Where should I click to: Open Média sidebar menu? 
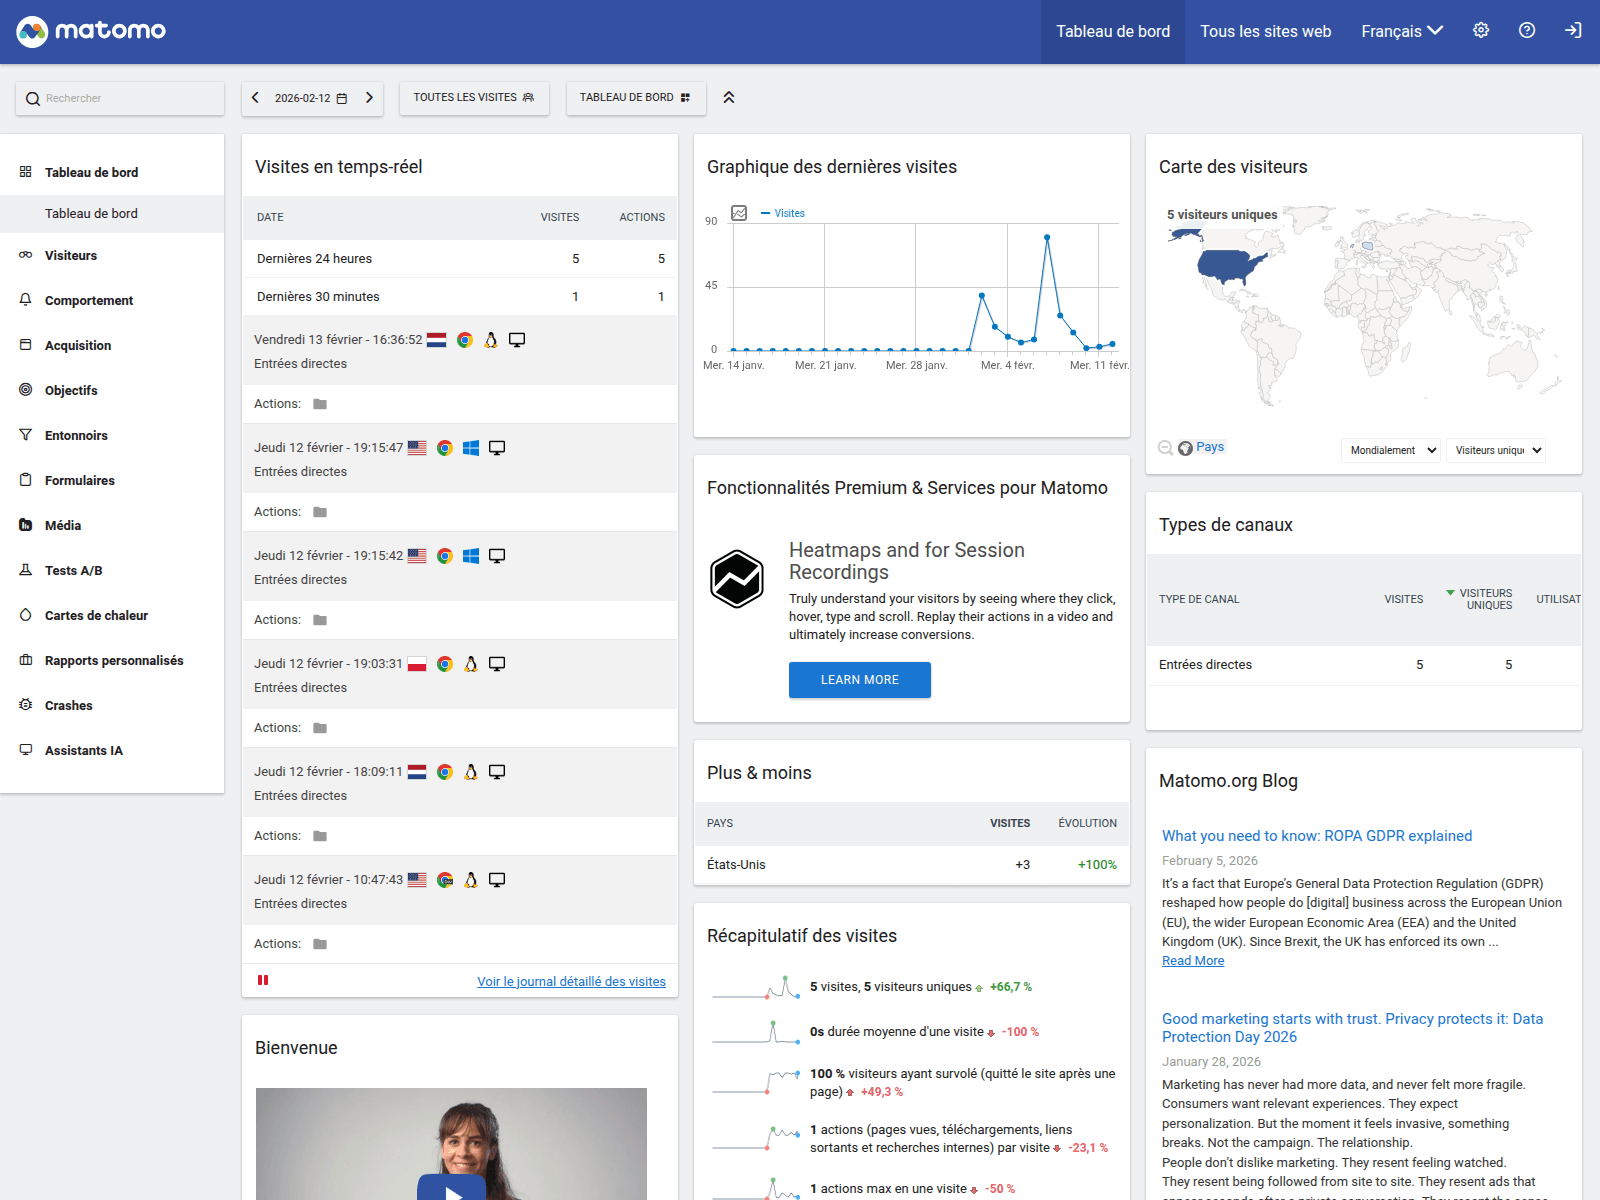112,525
